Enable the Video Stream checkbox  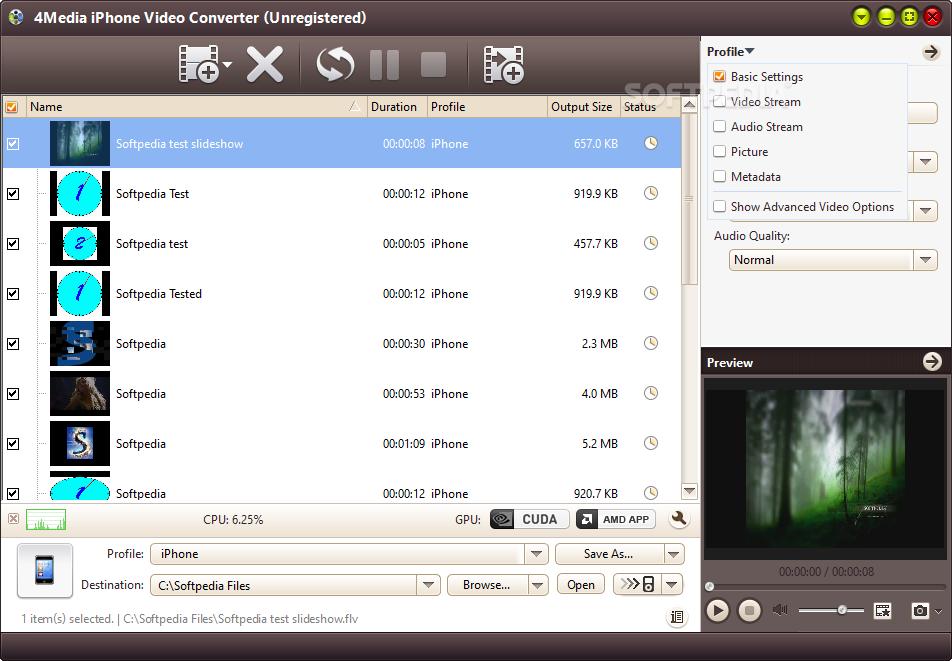click(719, 101)
